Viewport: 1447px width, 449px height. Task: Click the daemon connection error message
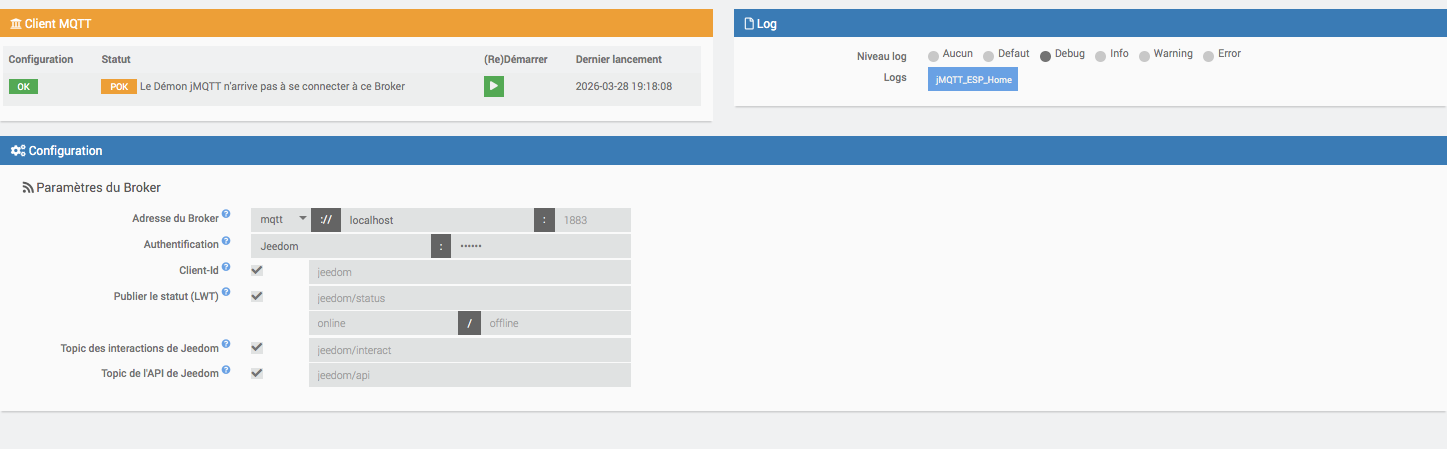272,87
